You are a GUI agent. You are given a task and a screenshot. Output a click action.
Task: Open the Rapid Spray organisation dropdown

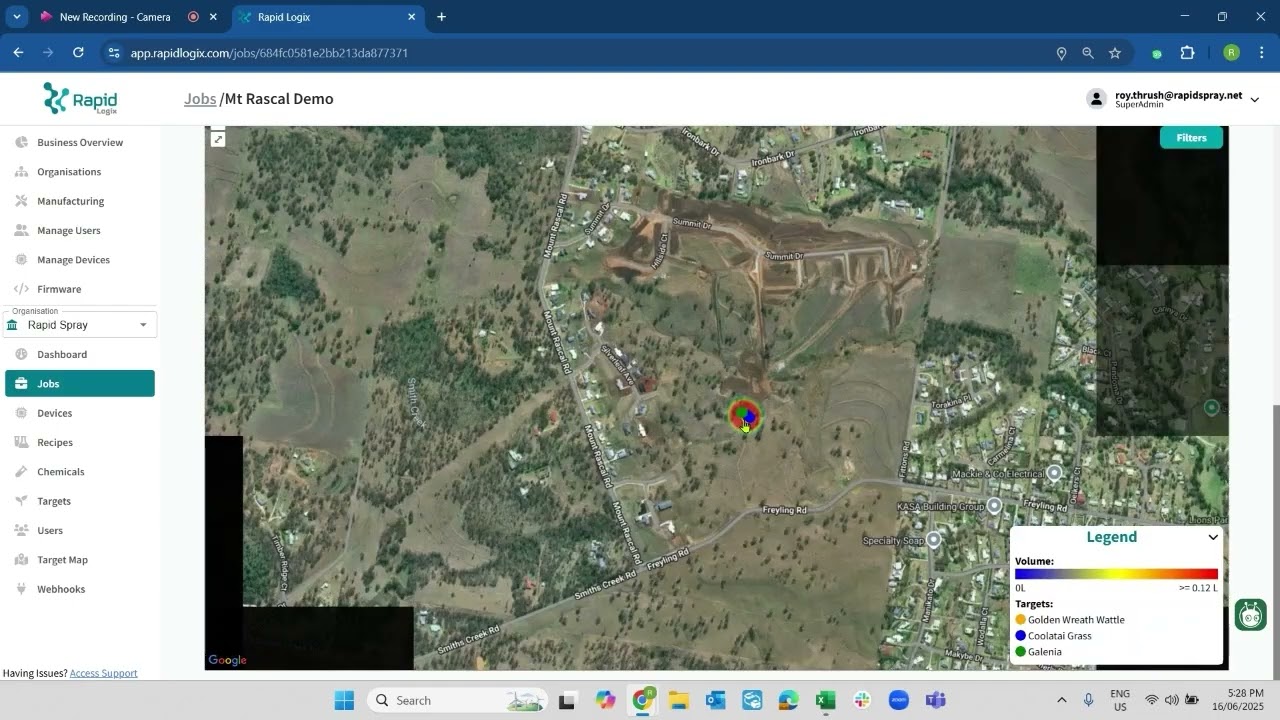80,325
